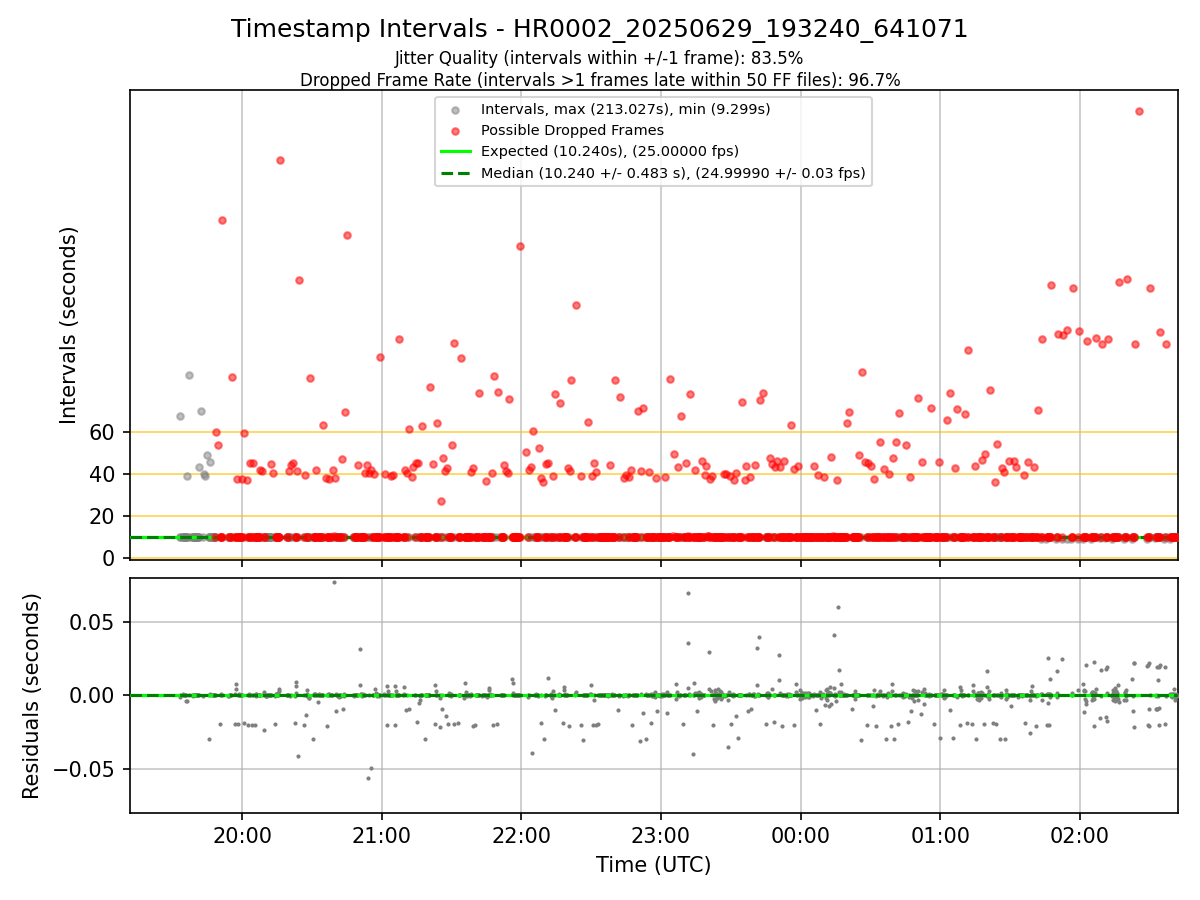Click the 'Dropped Frame Rate' subtitle line
1200x900 pixels.
[x=599, y=80]
